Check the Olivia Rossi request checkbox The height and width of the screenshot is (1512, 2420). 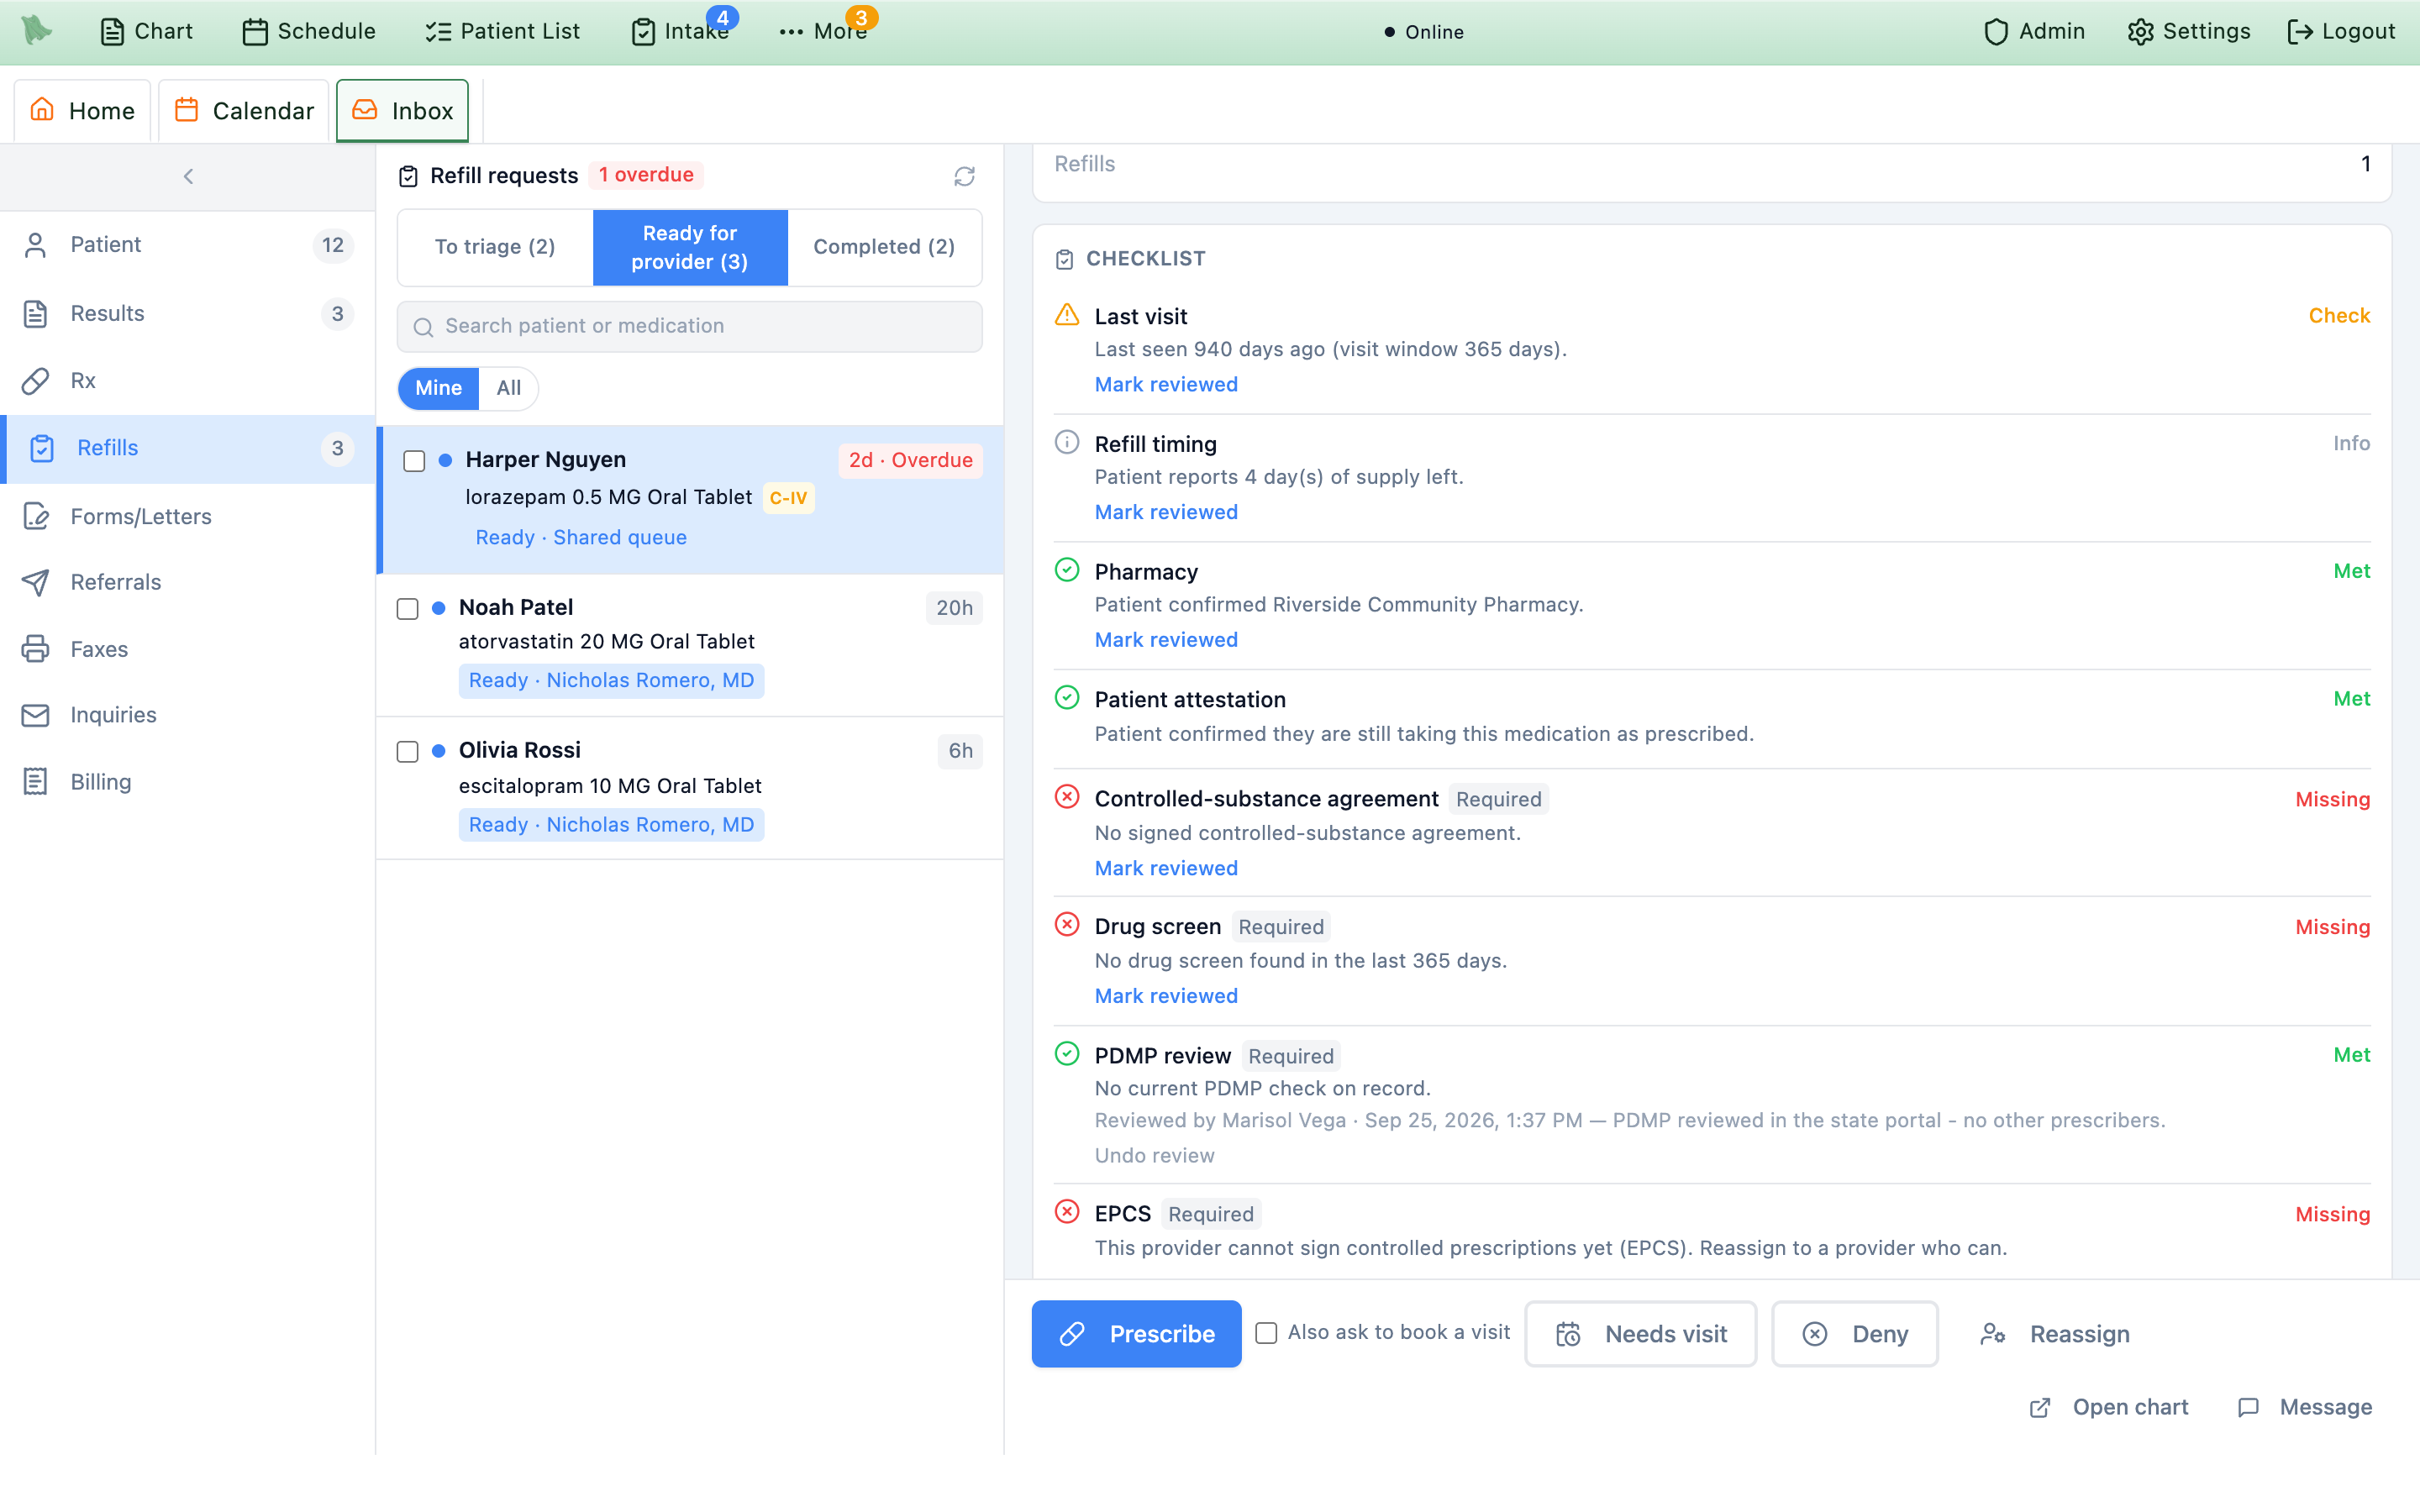407,752
